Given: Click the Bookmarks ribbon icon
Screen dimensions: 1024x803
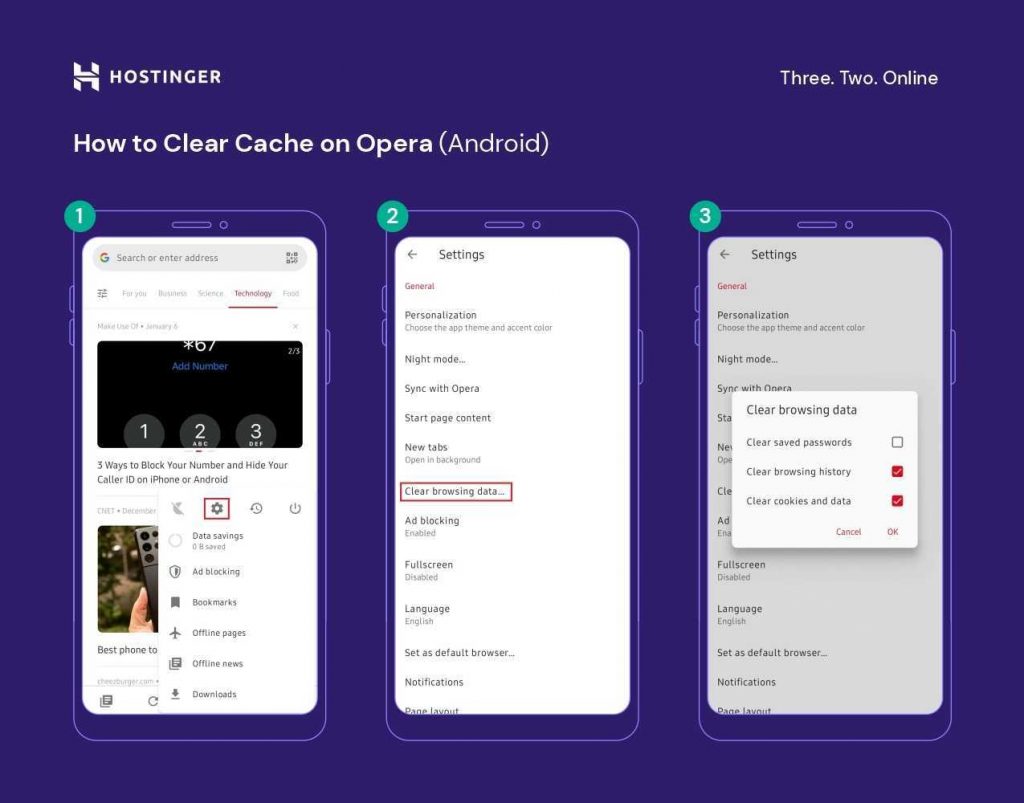Looking at the screenshot, I should (x=175, y=602).
